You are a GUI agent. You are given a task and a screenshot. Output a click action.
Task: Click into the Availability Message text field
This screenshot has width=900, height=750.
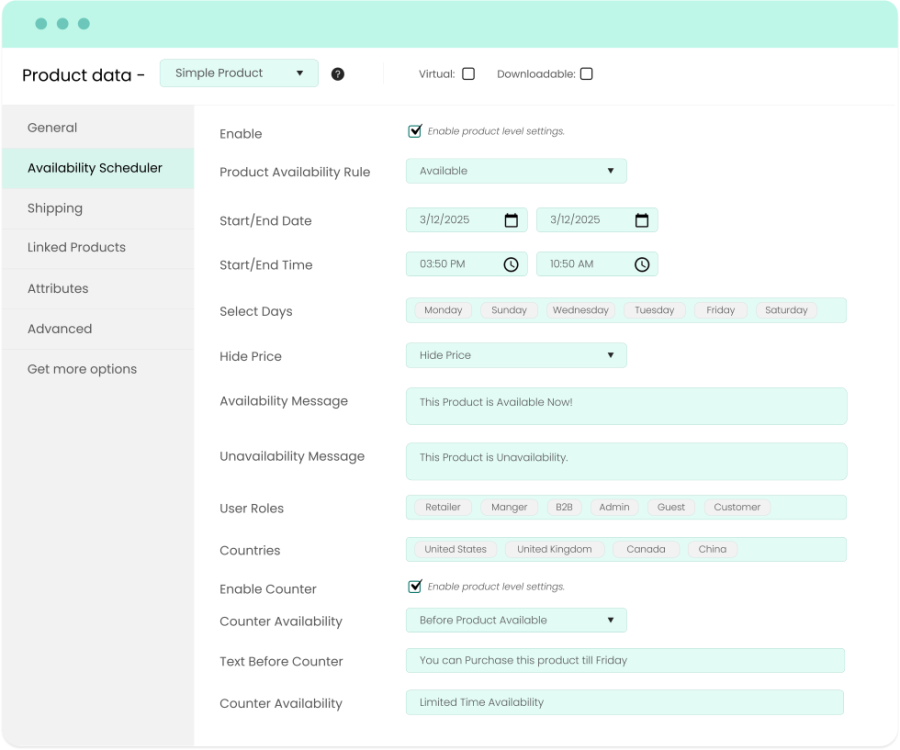(x=626, y=406)
